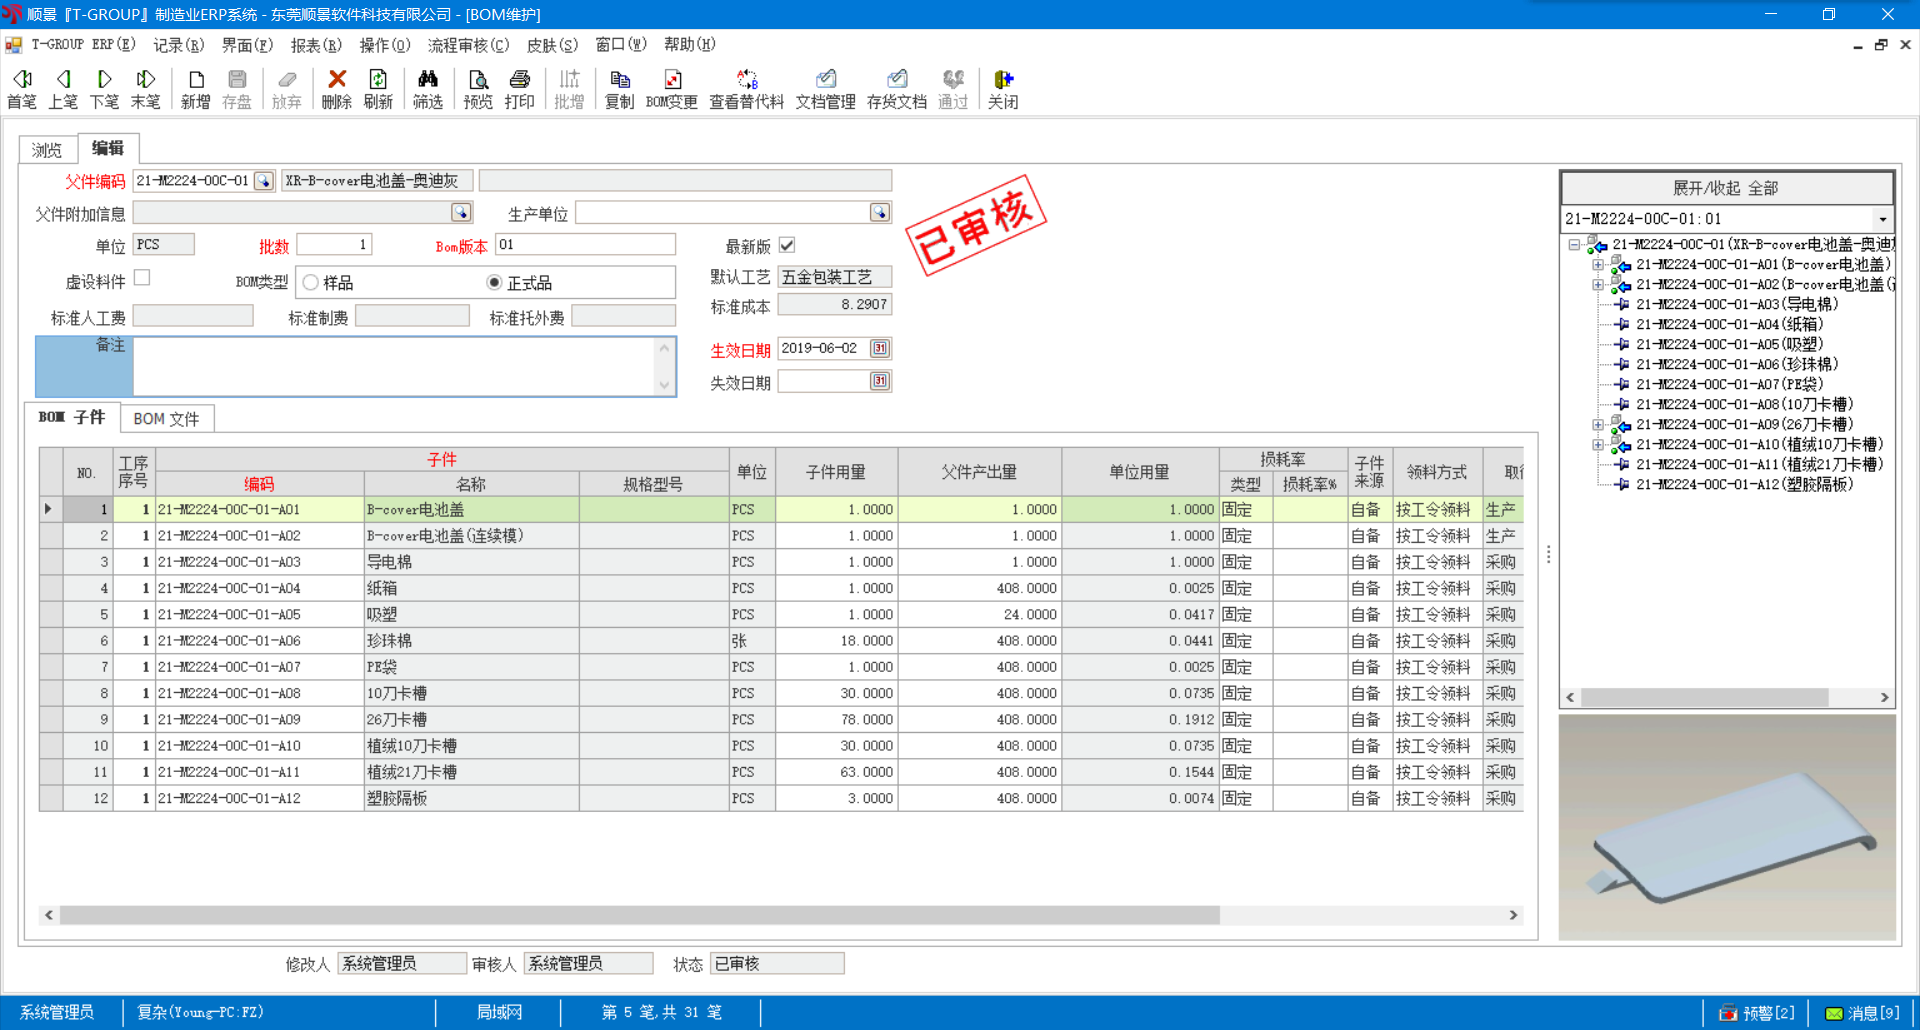The height and width of the screenshot is (1030, 1920).
Task: Enable the 虚设料件 checkbox
Action: [x=142, y=278]
